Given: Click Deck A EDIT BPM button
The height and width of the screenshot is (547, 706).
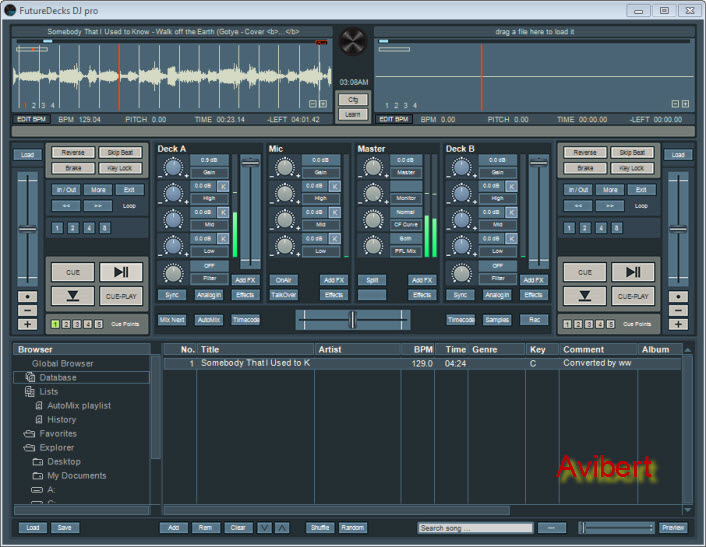Looking at the screenshot, I should pos(32,119).
